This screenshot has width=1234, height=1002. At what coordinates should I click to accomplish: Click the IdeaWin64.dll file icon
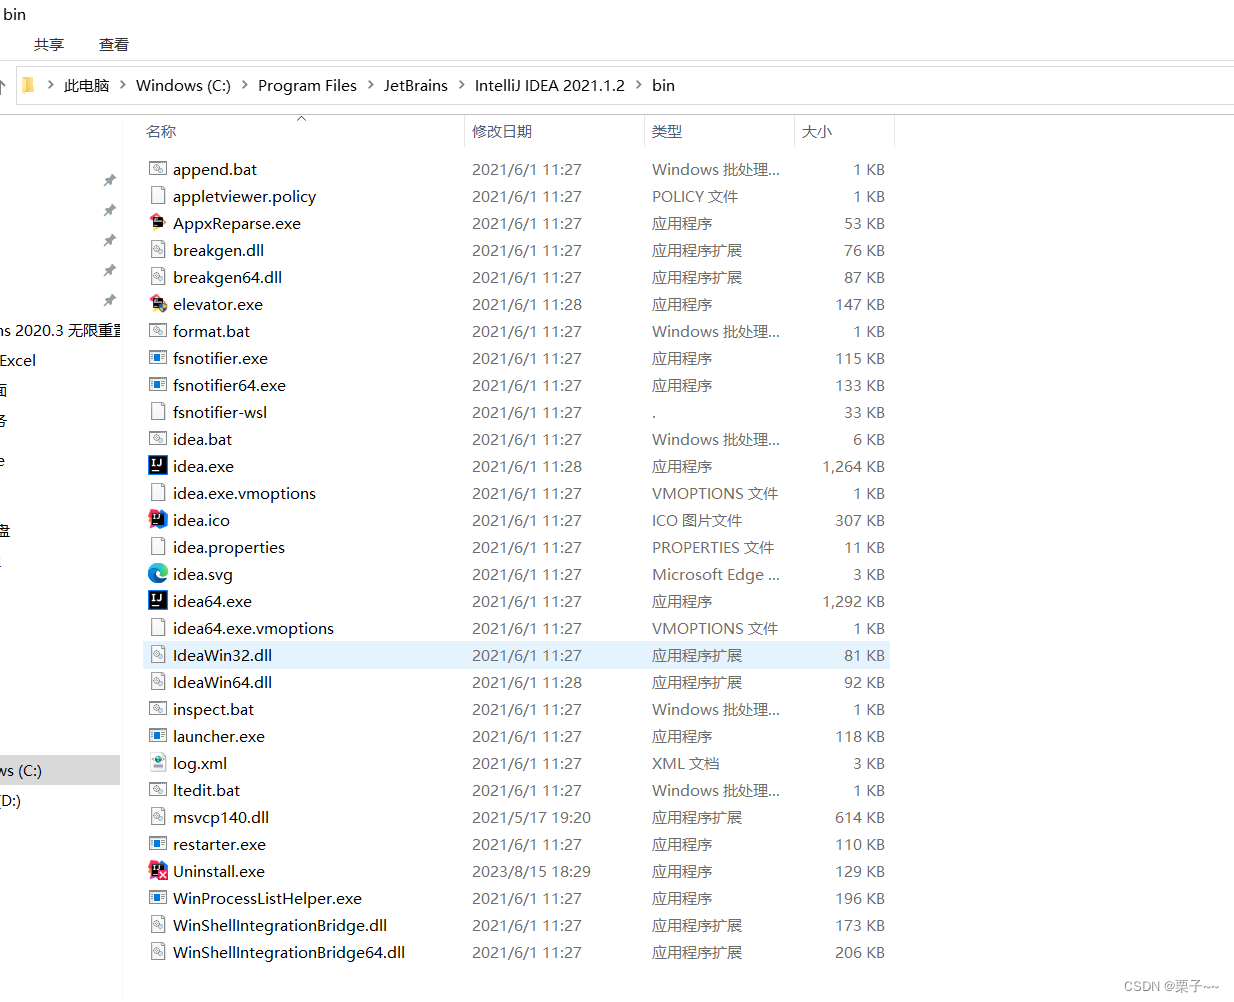[158, 682]
